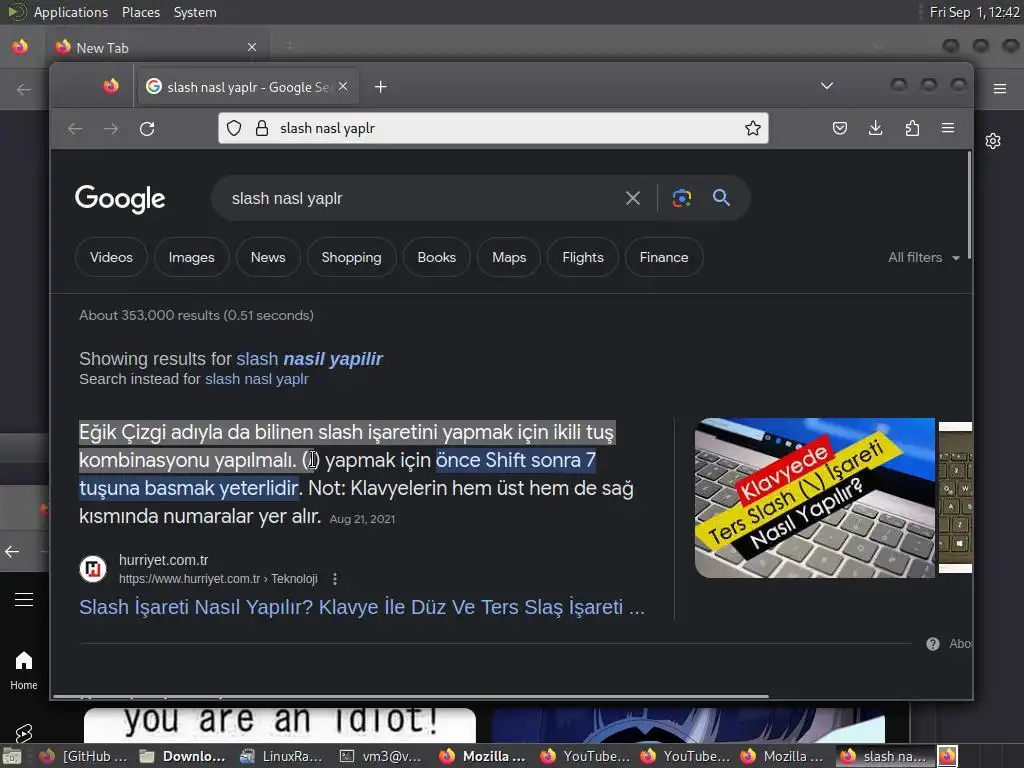Search instead for slash nasl yaplr
The width and height of the screenshot is (1024, 768).
pyautogui.click(x=257, y=379)
